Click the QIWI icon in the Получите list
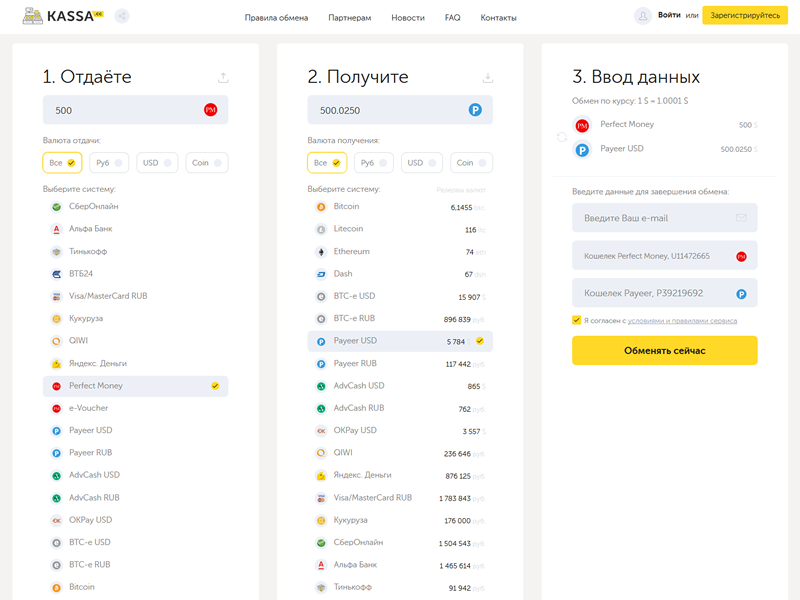 pos(321,453)
